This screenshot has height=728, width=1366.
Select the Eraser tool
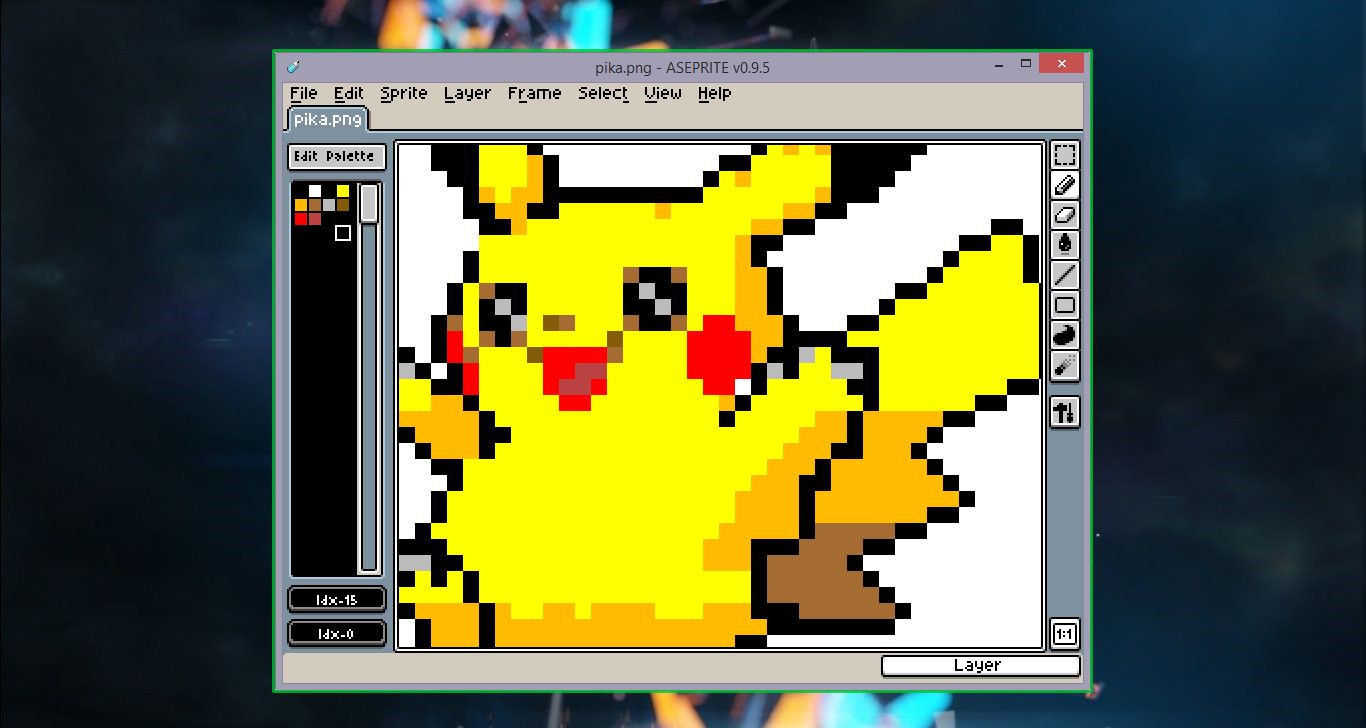pos(1065,215)
